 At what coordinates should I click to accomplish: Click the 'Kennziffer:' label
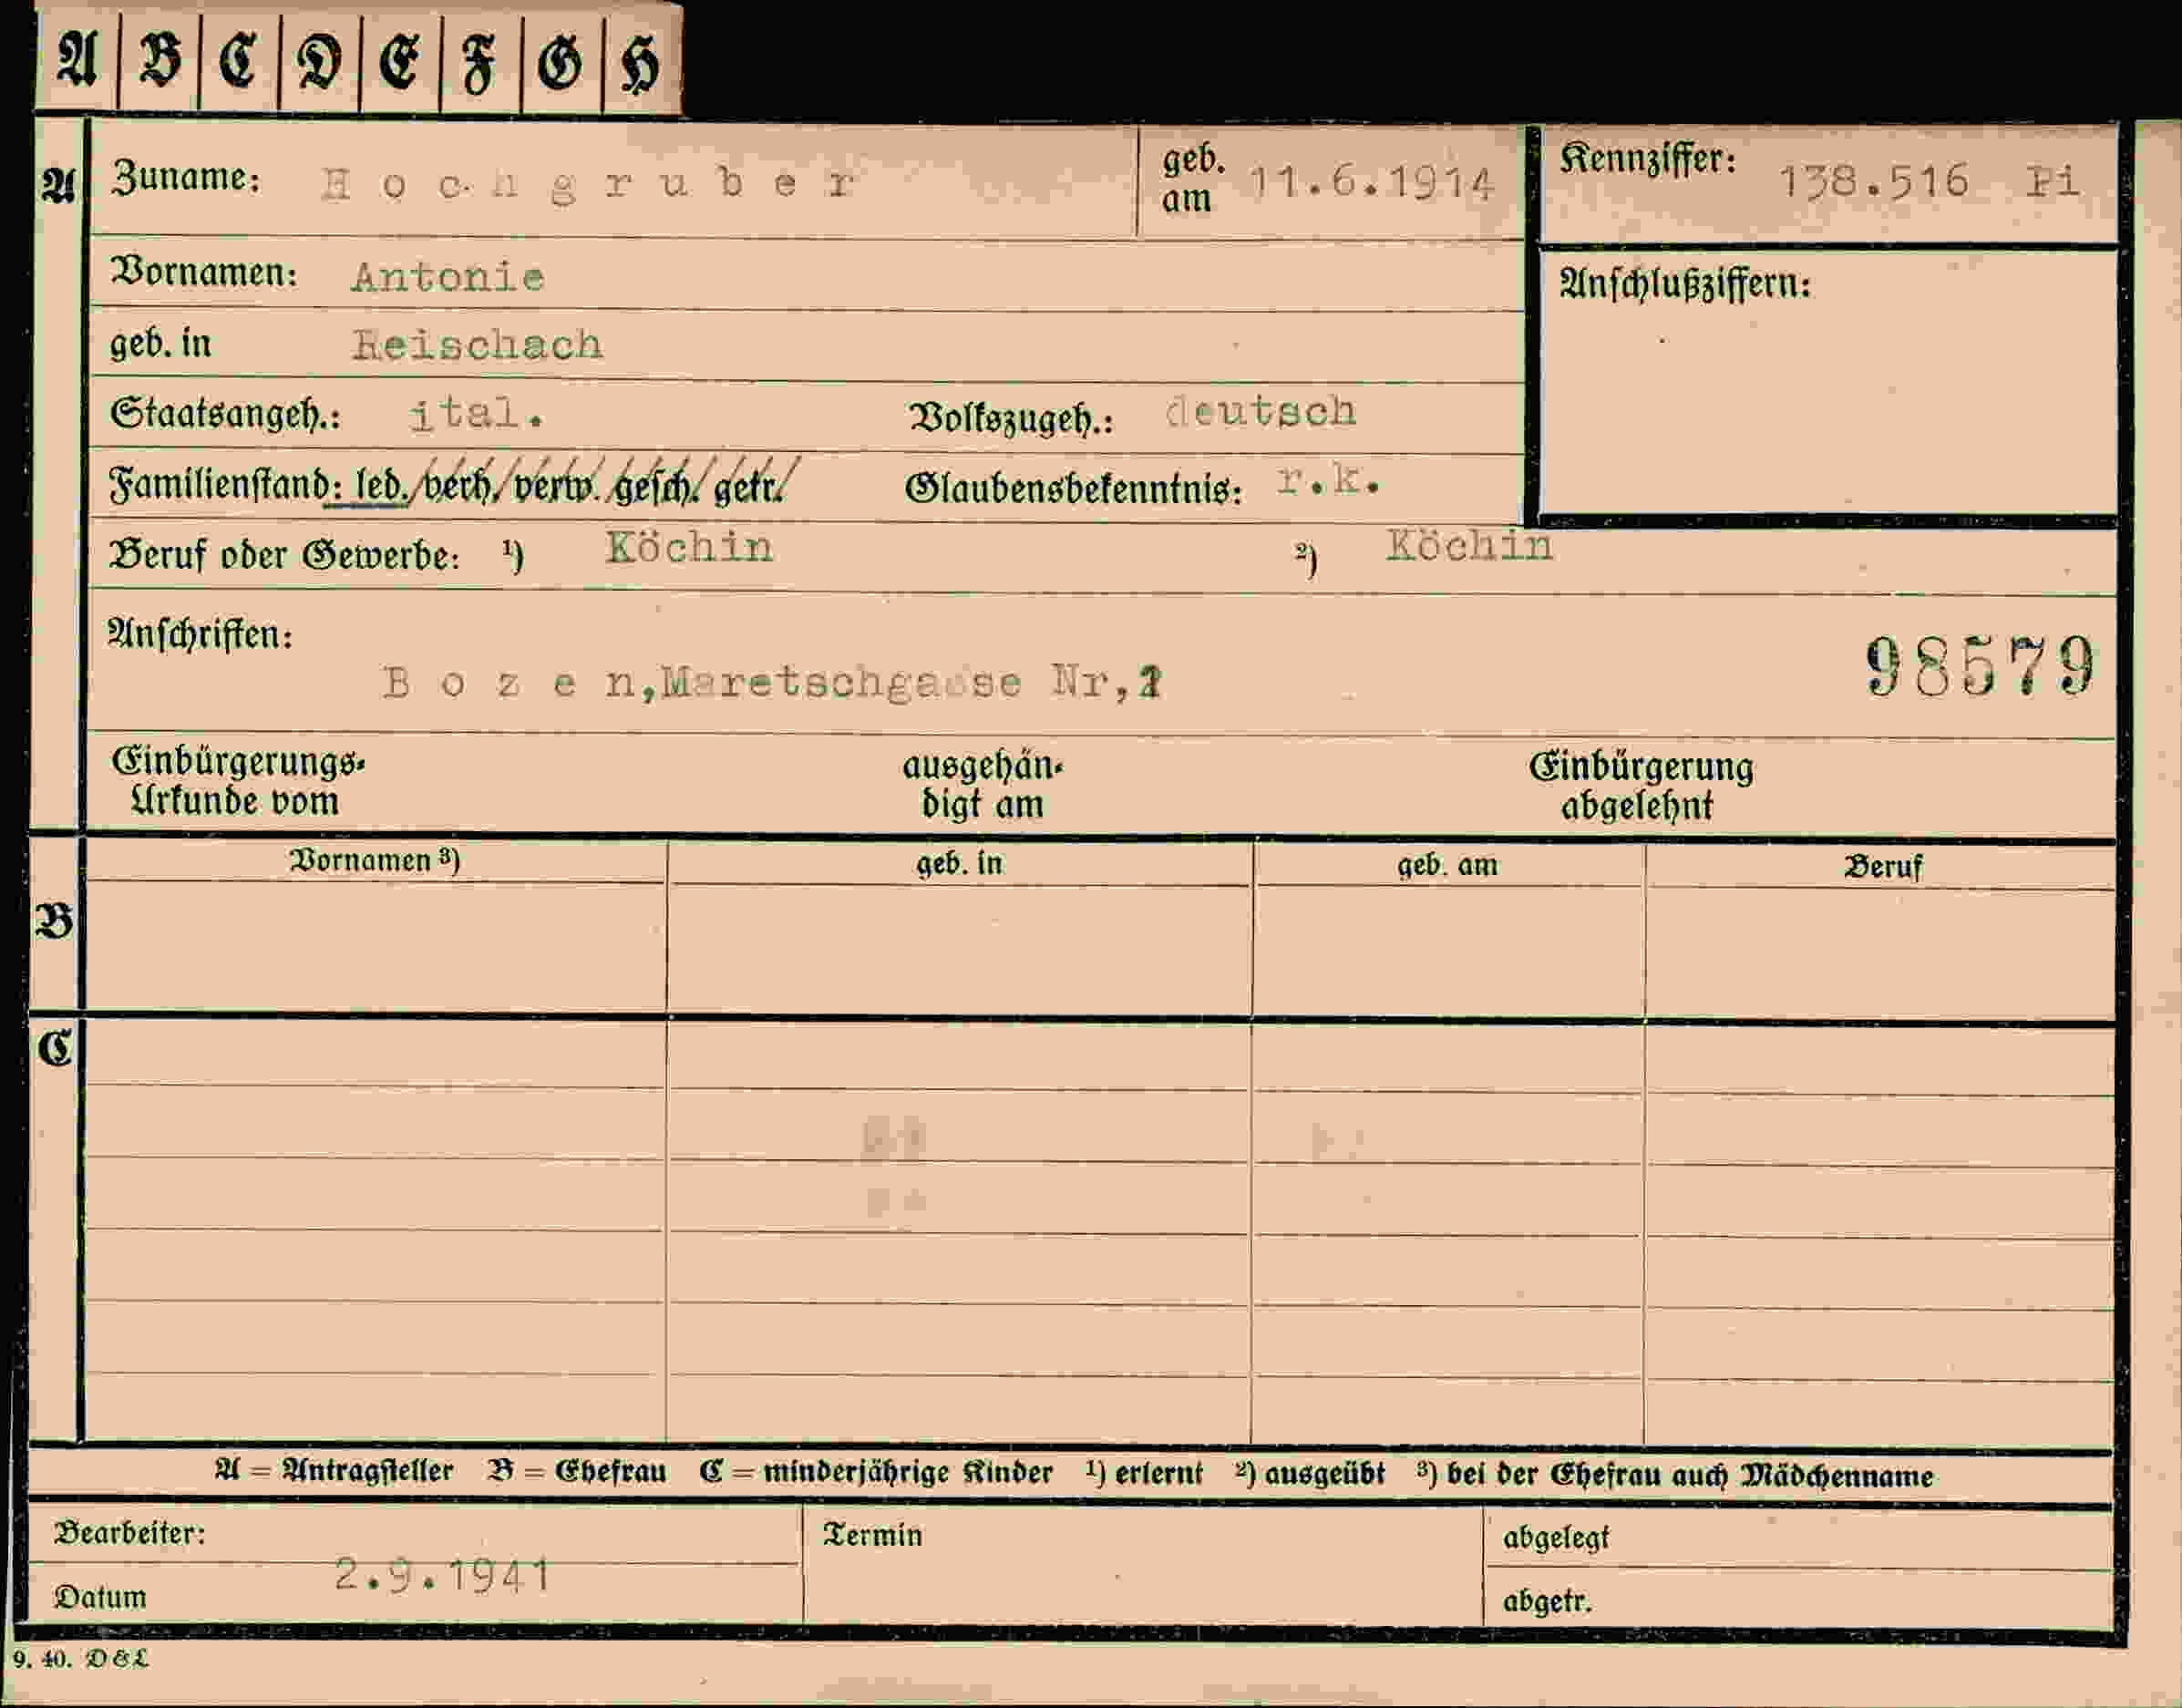pos(1648,160)
